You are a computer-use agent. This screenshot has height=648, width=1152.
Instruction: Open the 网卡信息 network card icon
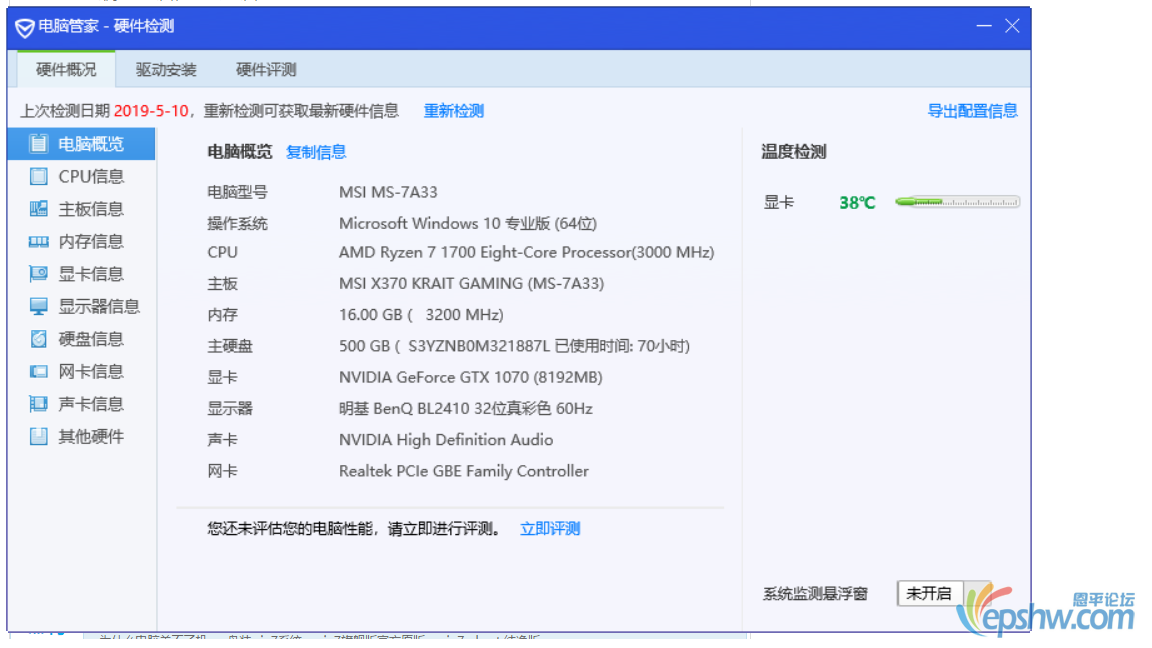[x=38, y=372]
